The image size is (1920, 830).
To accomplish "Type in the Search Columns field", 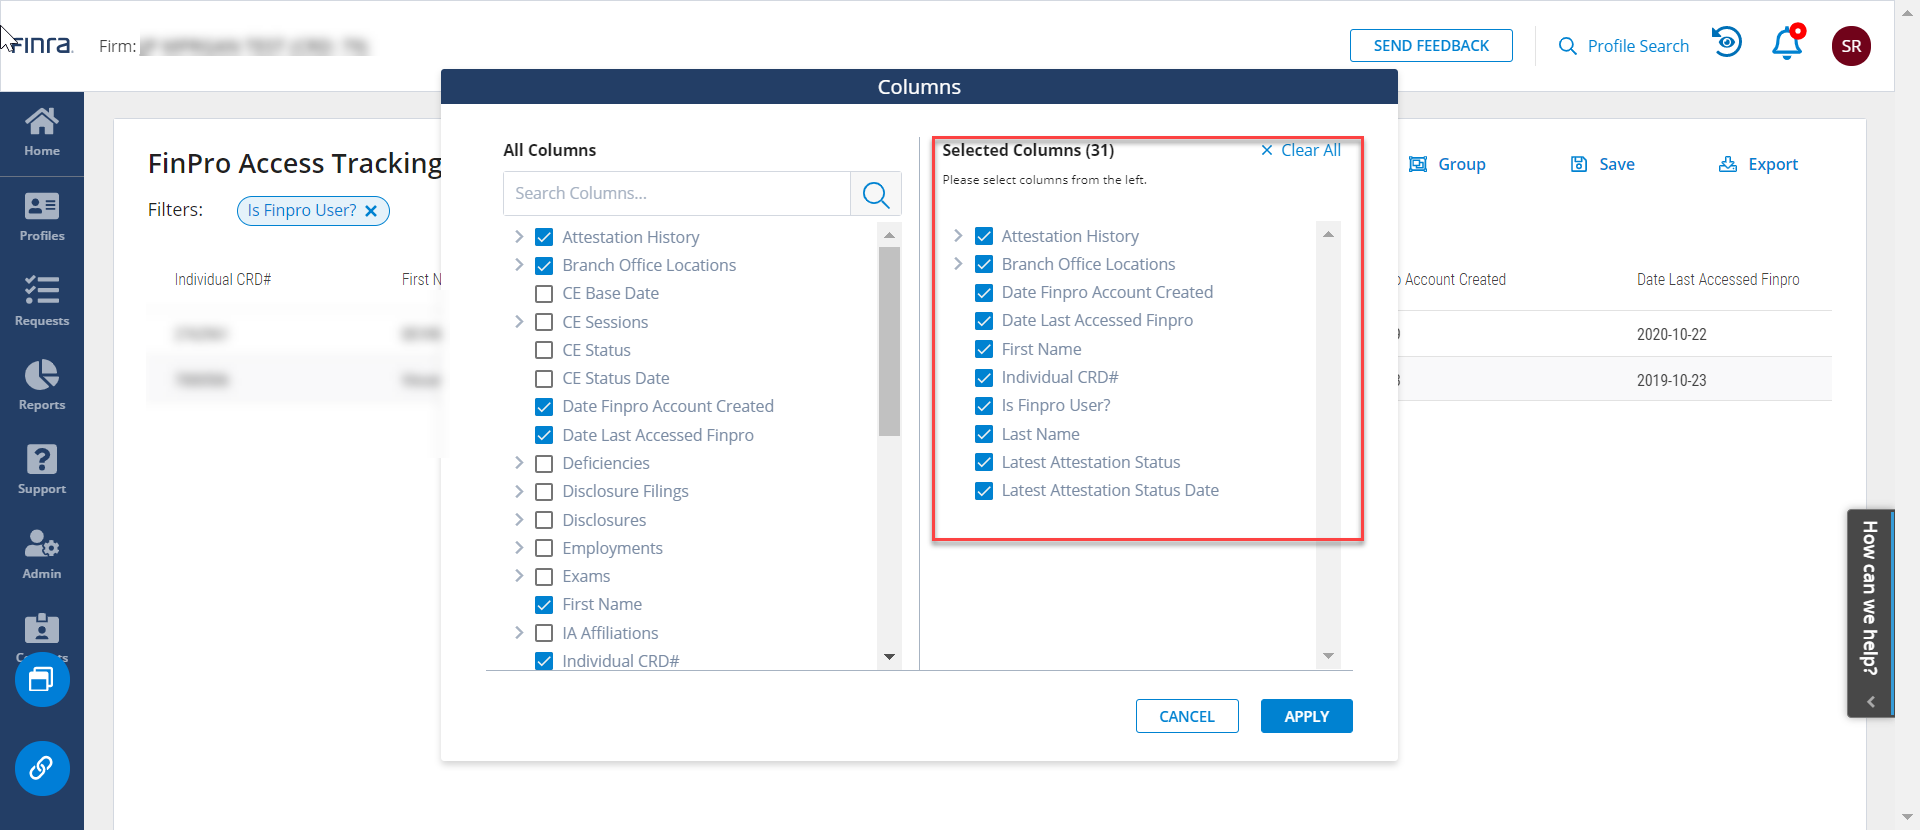I will (677, 194).
